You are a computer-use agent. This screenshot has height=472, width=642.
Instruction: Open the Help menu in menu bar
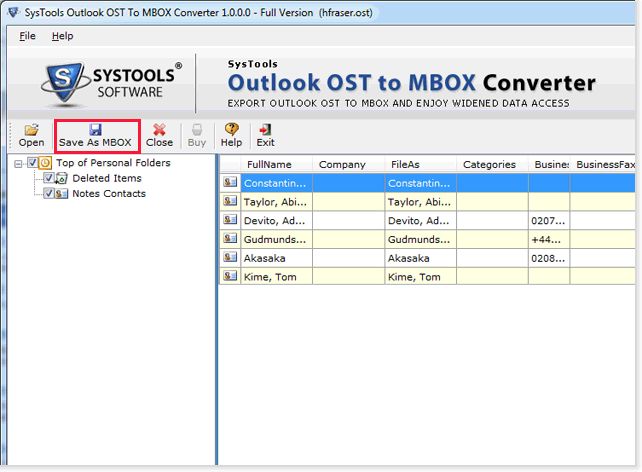[62, 36]
